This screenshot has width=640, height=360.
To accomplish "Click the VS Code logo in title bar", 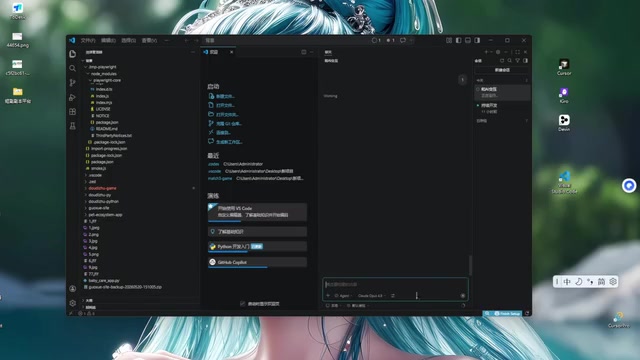I will [72, 40].
